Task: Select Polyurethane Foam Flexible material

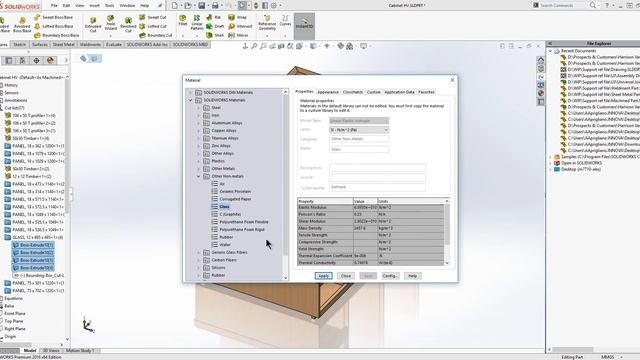Action: pos(244,222)
